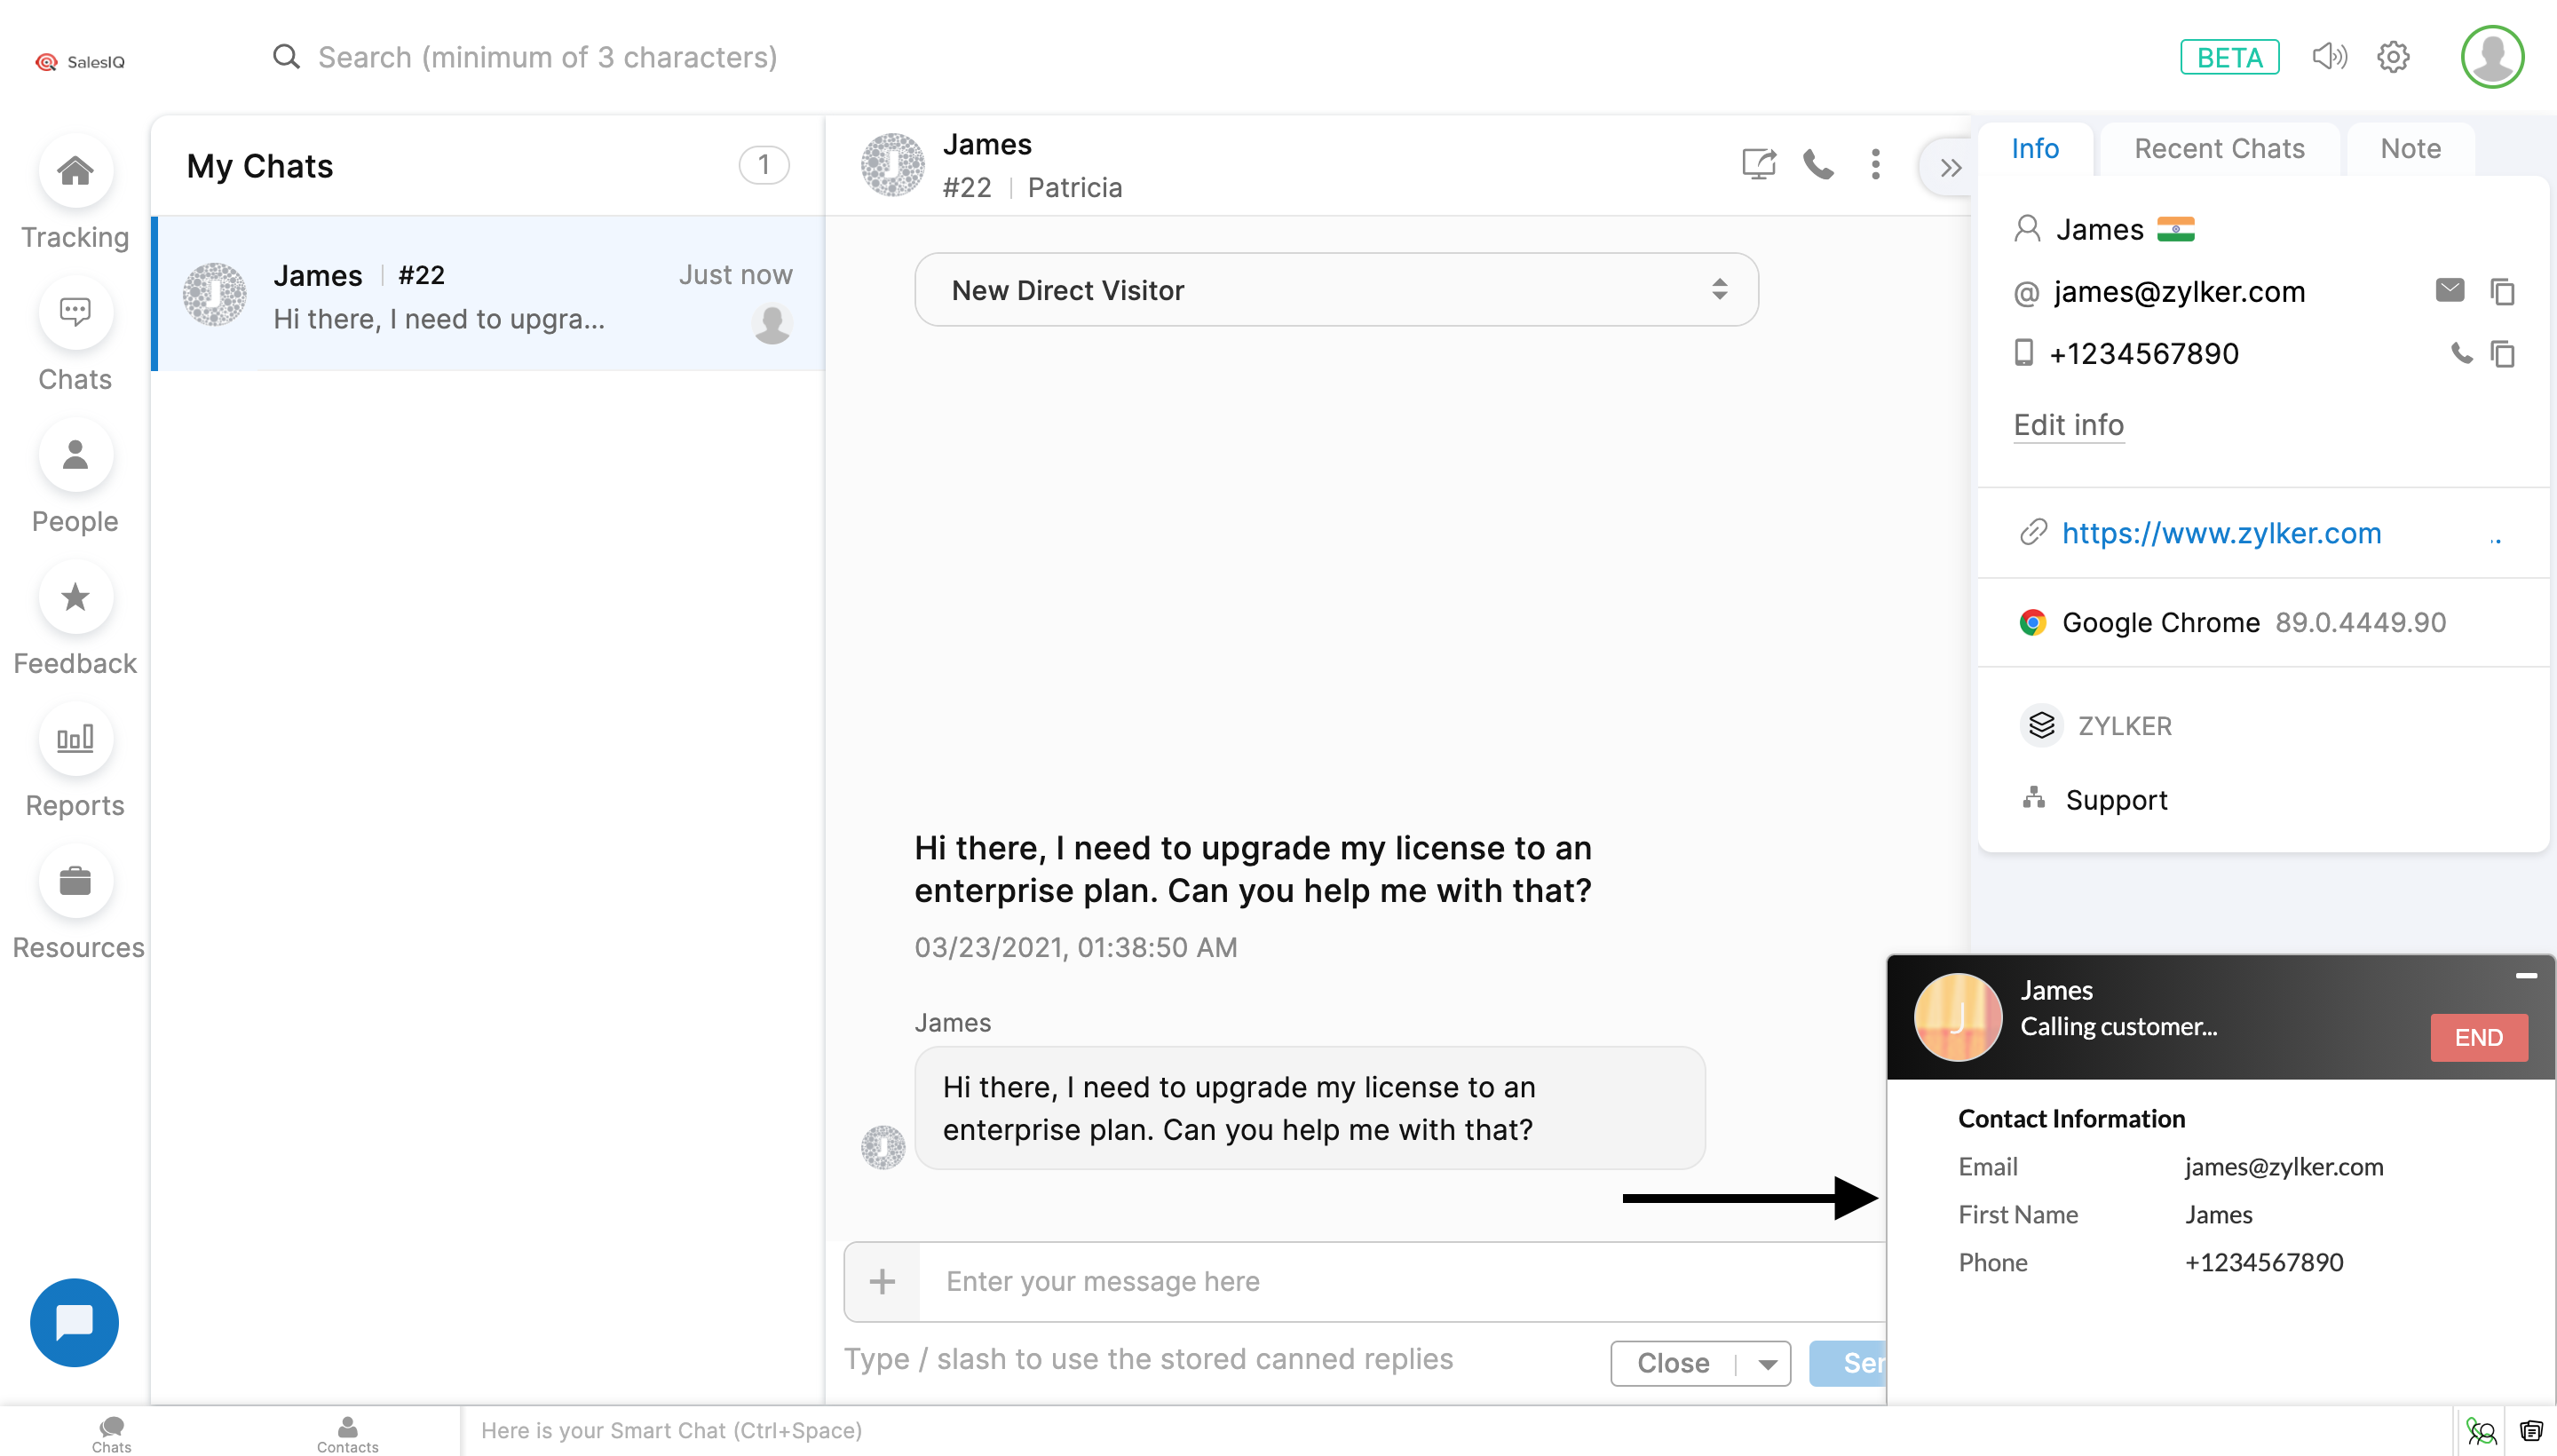Viewport: 2557px width, 1456px height.
Task: Start a call using the chat header phone icon
Action: coord(1817,164)
